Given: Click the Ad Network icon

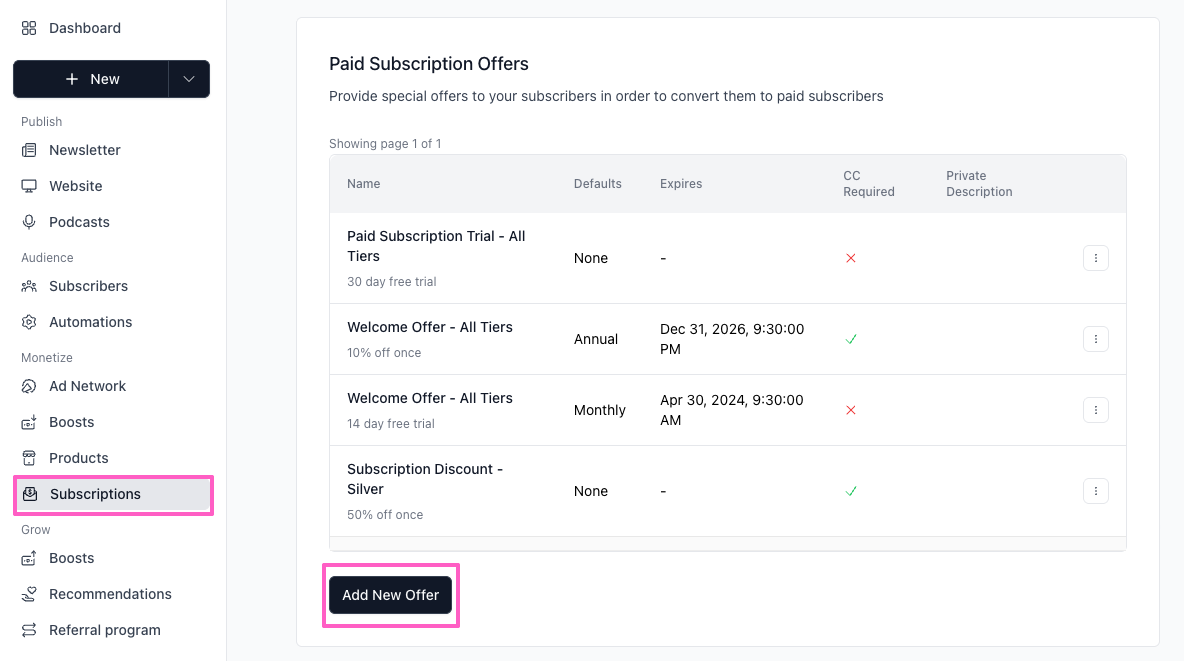Looking at the screenshot, I should [29, 386].
